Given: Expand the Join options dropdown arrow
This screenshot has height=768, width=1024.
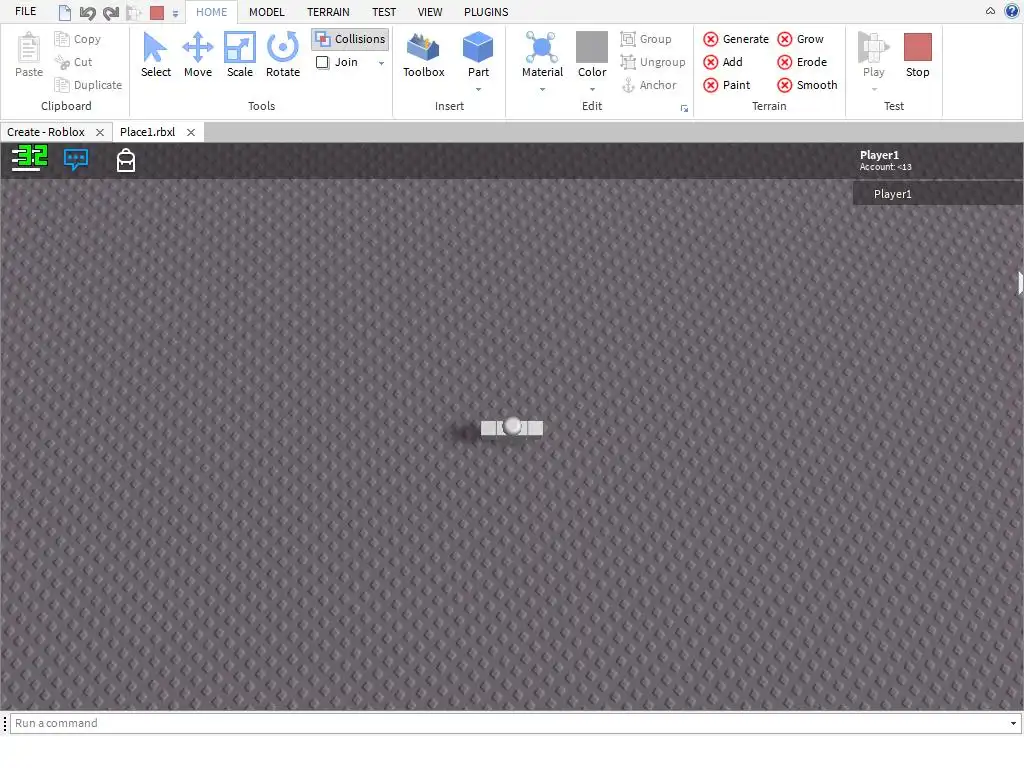Looking at the screenshot, I should tap(381, 63).
